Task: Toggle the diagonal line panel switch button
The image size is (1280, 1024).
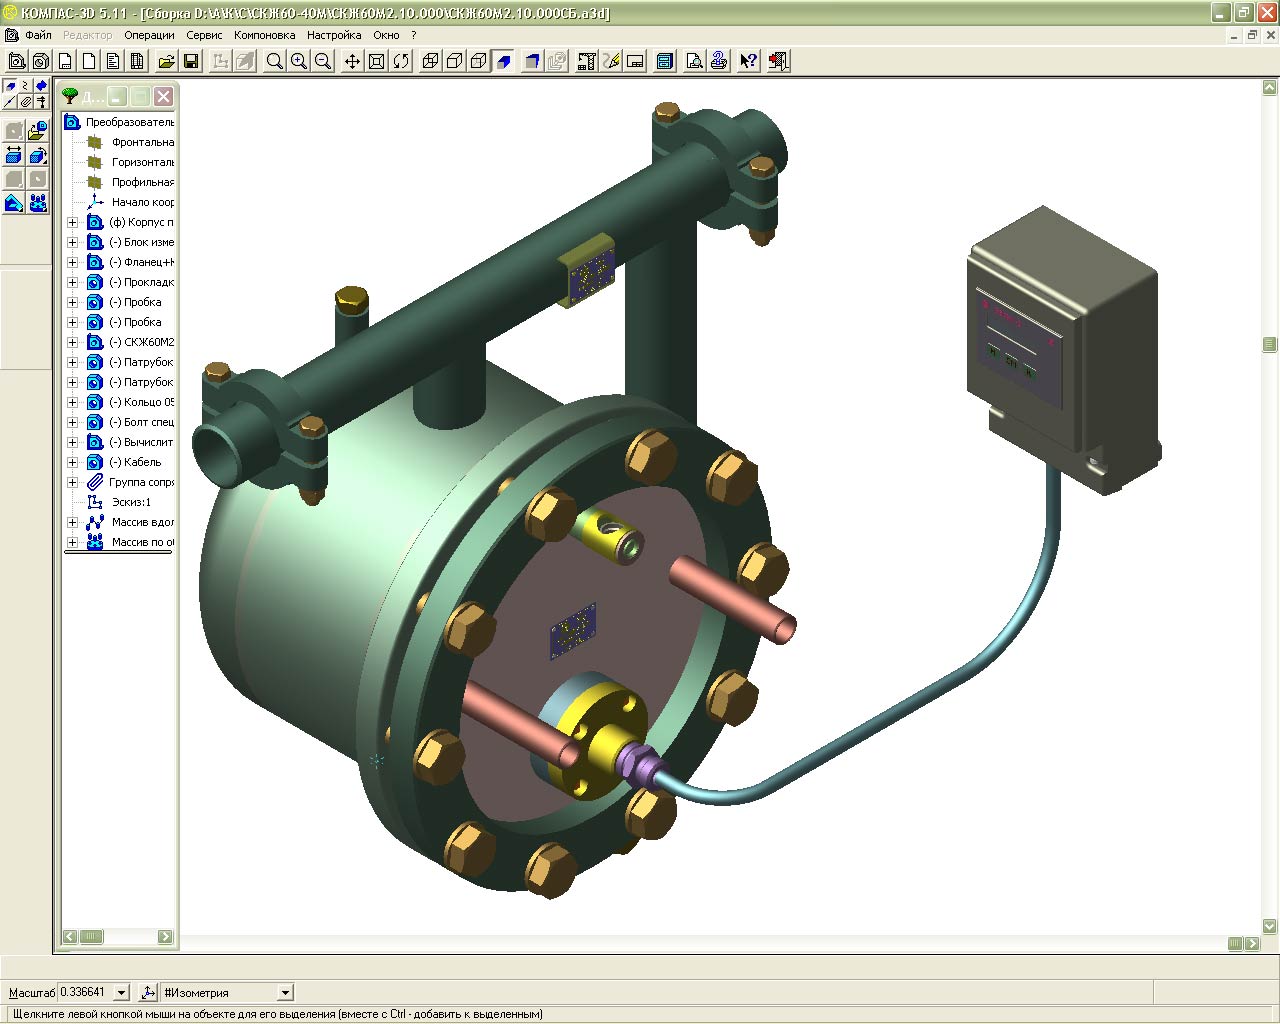Action: tap(11, 102)
